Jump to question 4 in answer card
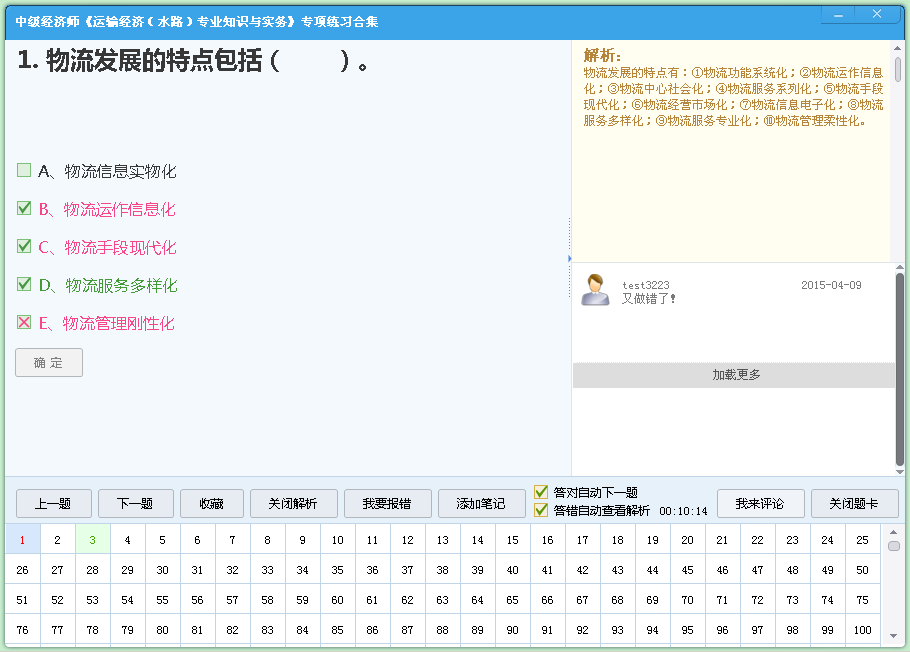 tap(128, 540)
